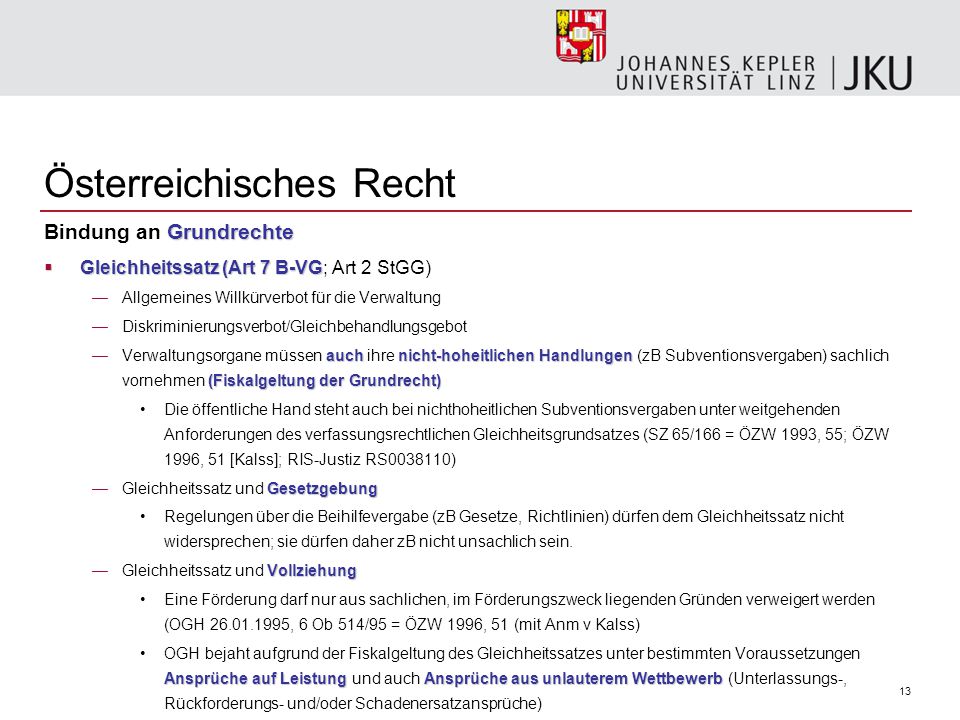
Task: Click 'Gleichheitssatz (Art 7 B-VG' heading
Action: point(201,268)
